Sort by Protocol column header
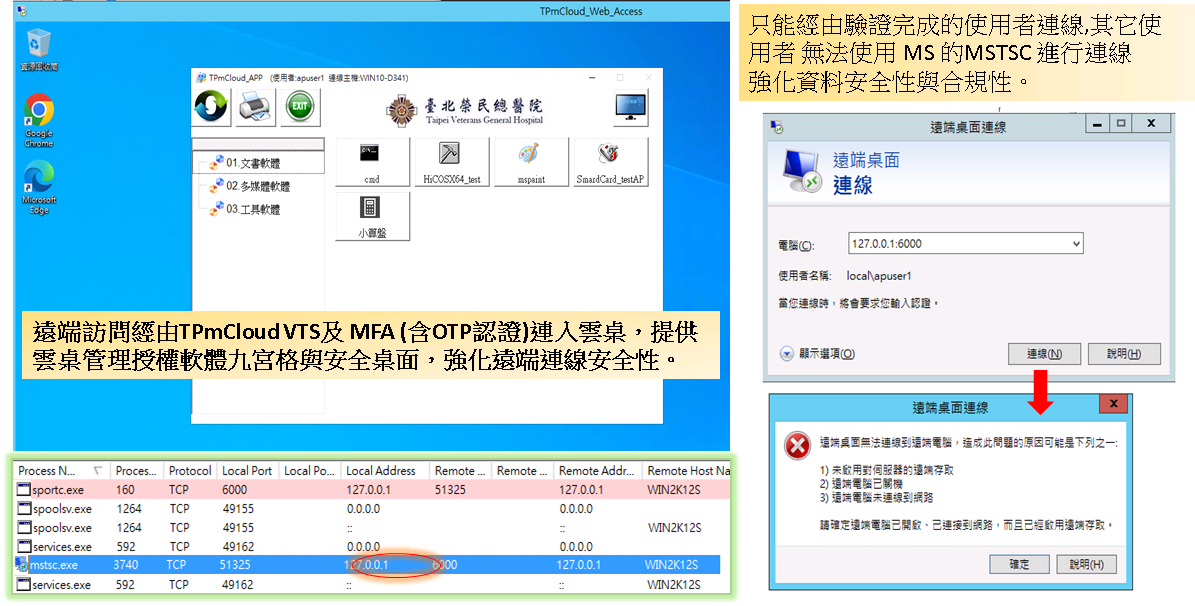This screenshot has width=1195, height=606. (190, 471)
